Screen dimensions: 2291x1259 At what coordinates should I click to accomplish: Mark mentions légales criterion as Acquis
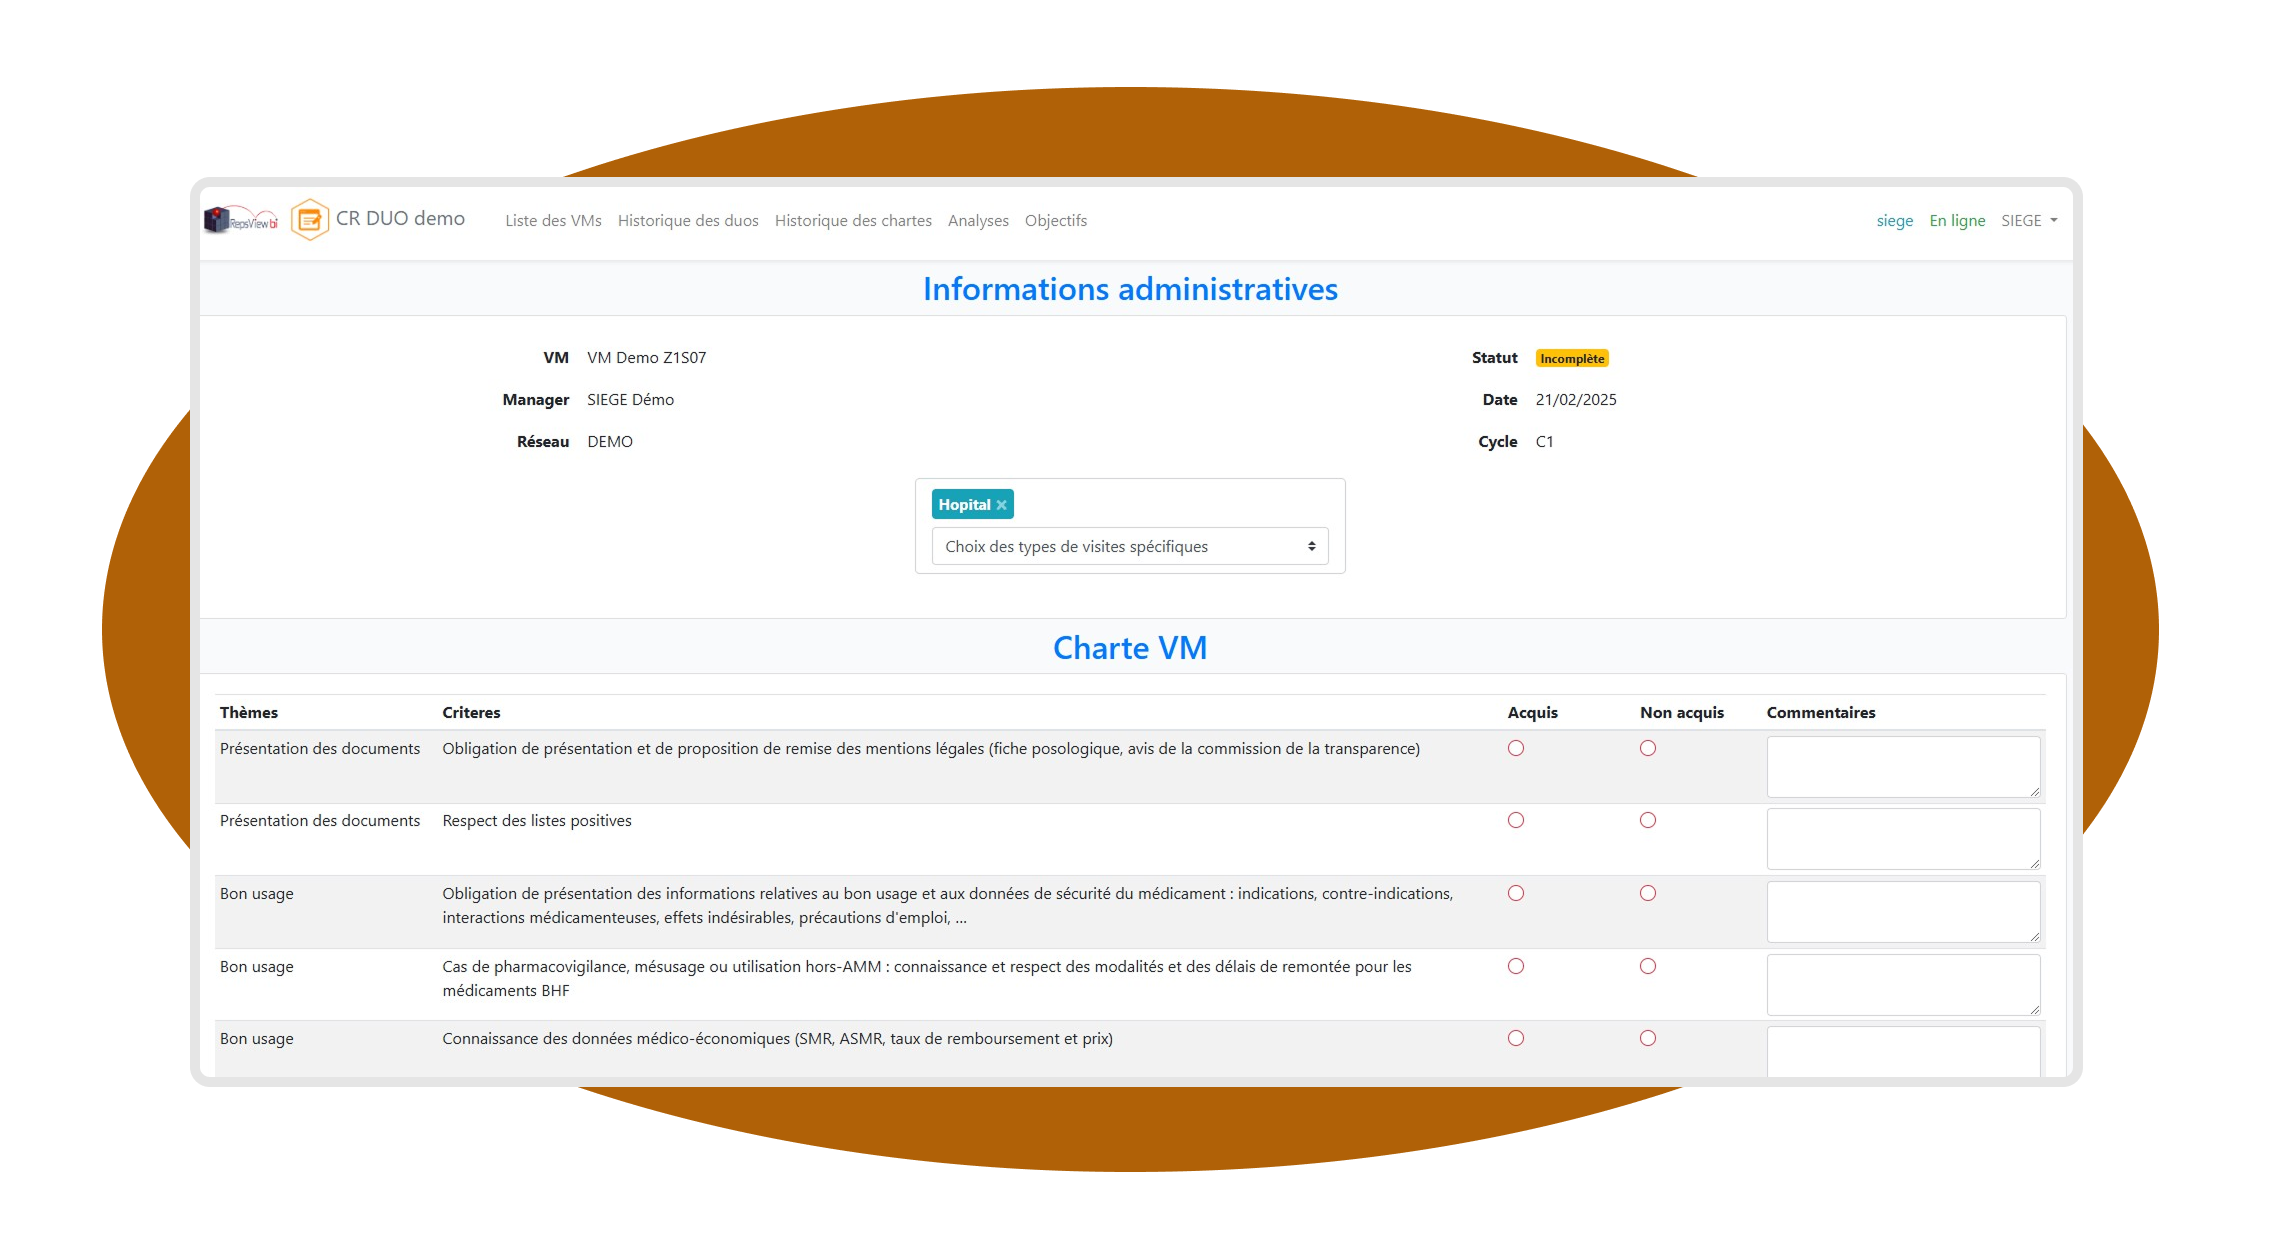pyautogui.click(x=1516, y=749)
